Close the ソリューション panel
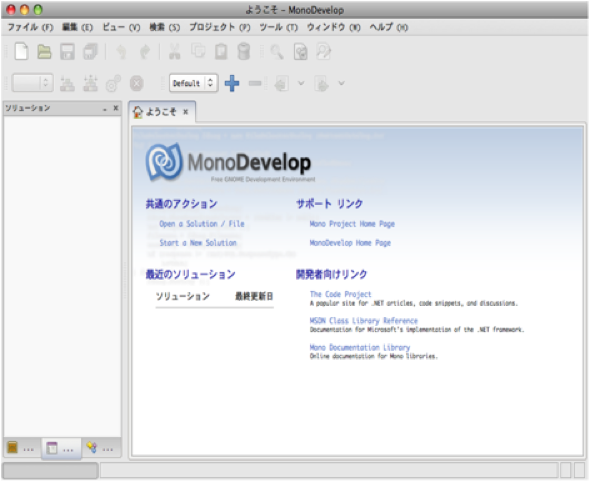 (116, 108)
